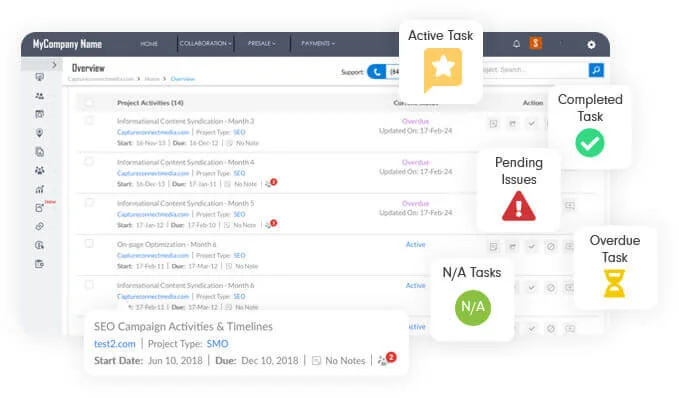Click the green N/A Tasks circle
Image resolution: width=679 pixels, height=398 pixels.
(x=473, y=307)
